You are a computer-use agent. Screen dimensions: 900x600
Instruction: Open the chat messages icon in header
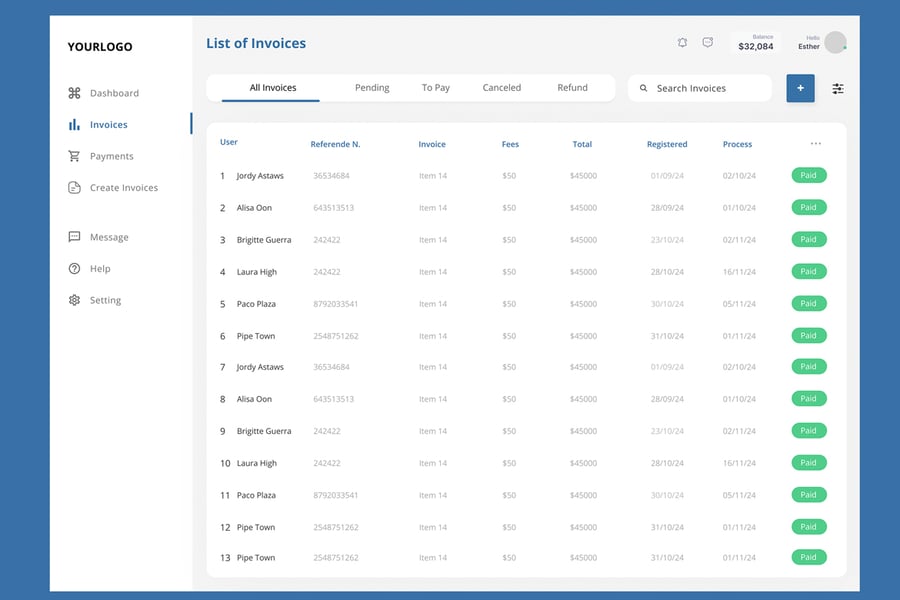[708, 43]
